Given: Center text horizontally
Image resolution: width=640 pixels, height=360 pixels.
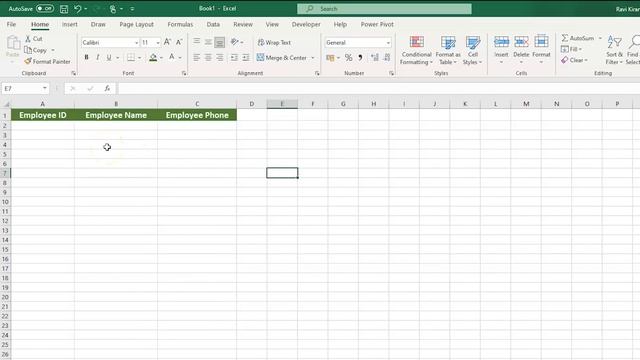Looking at the screenshot, I should tap(208, 58).
